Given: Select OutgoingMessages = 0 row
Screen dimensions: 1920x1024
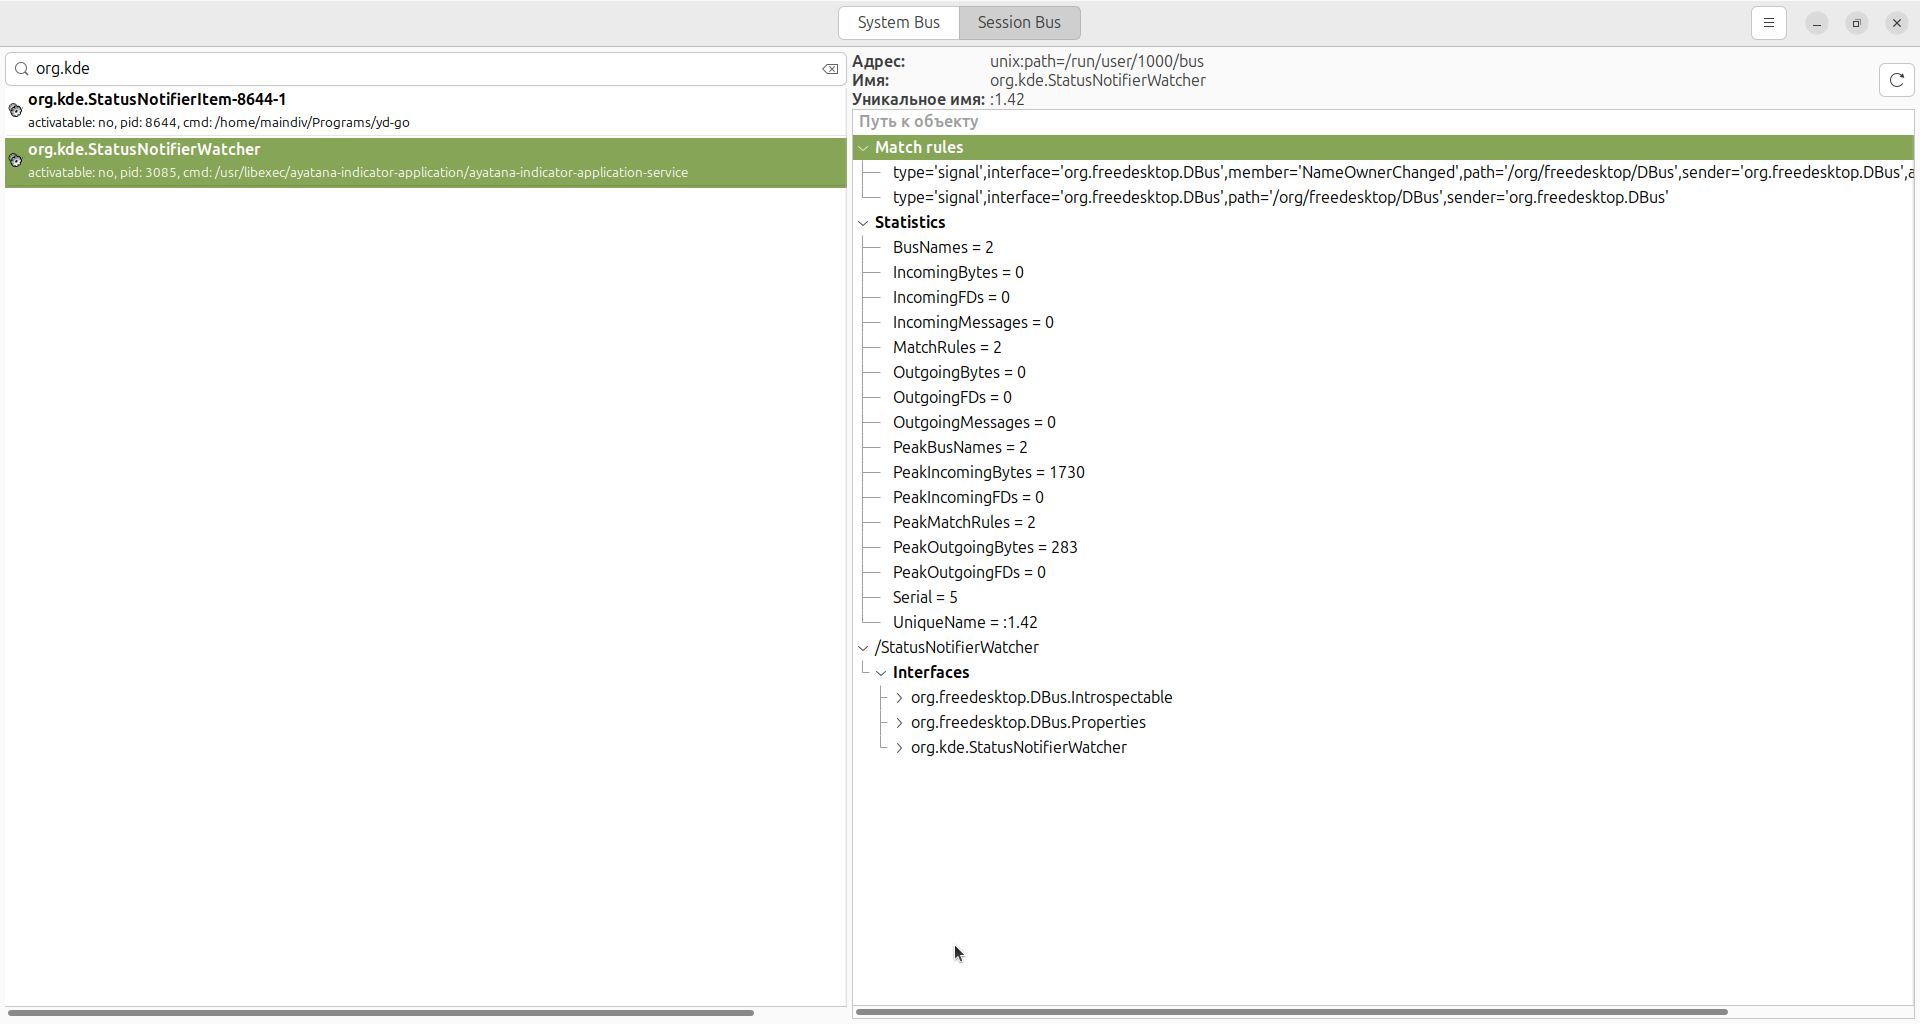Looking at the screenshot, I should (1383, 423).
